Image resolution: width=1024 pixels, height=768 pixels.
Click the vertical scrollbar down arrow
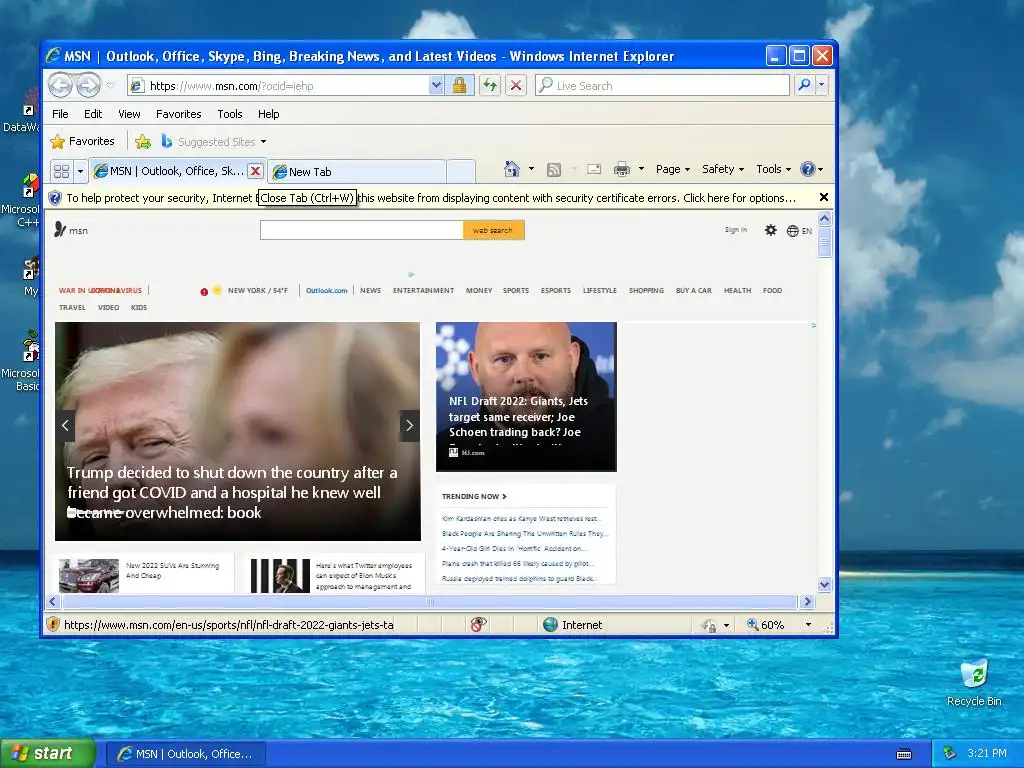tap(824, 584)
